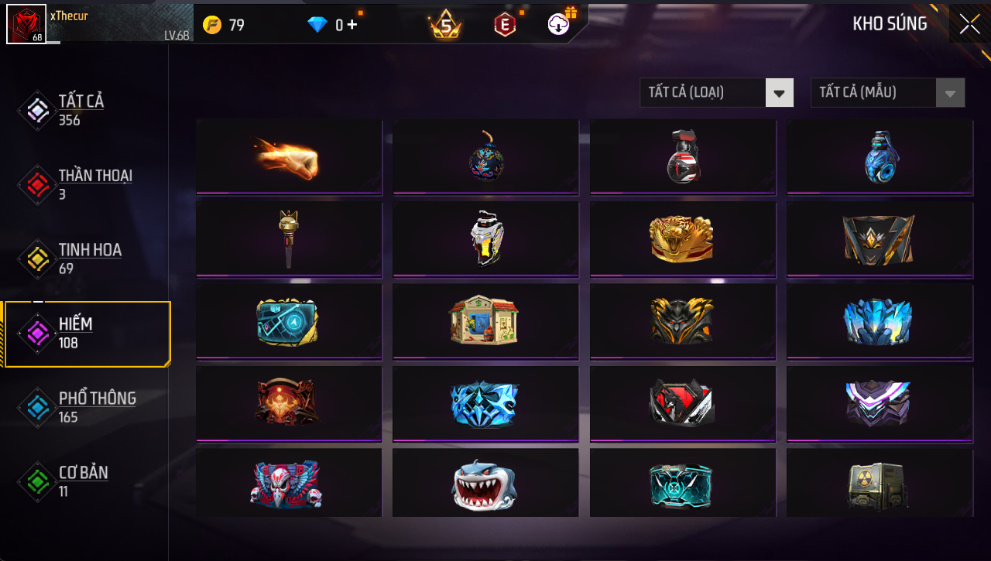Pick the golden tiger loot box skin
The width and height of the screenshot is (991, 561).
[683, 238]
